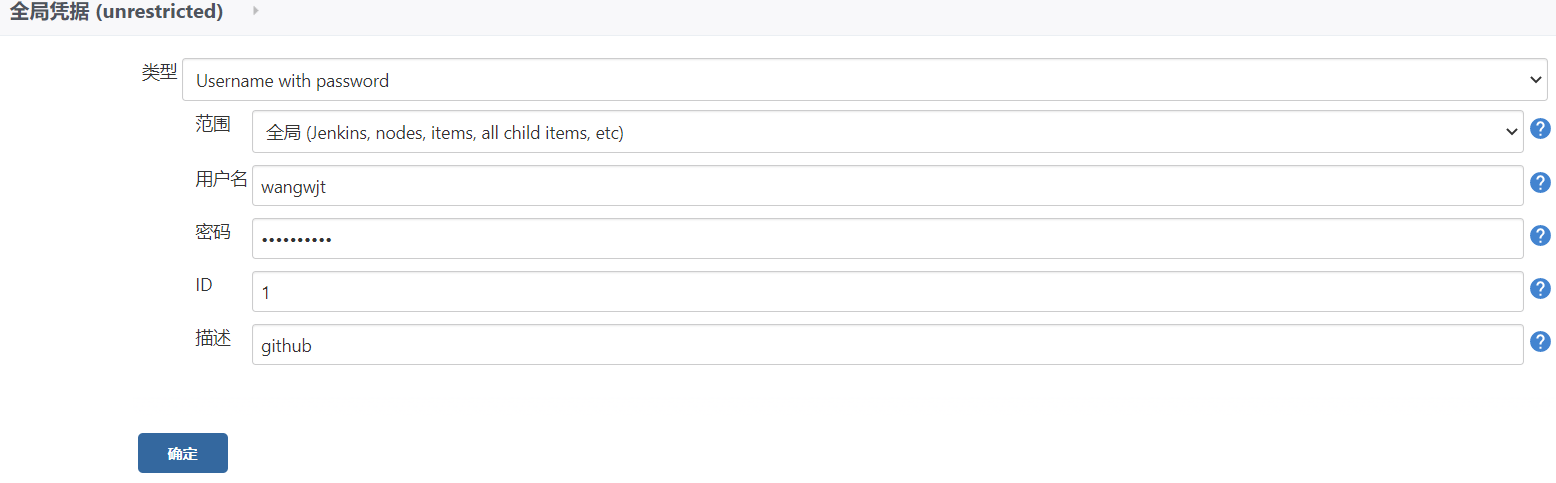This screenshot has width=1556, height=483.
Task: View help for the 描述 description field
Action: 1541,342
